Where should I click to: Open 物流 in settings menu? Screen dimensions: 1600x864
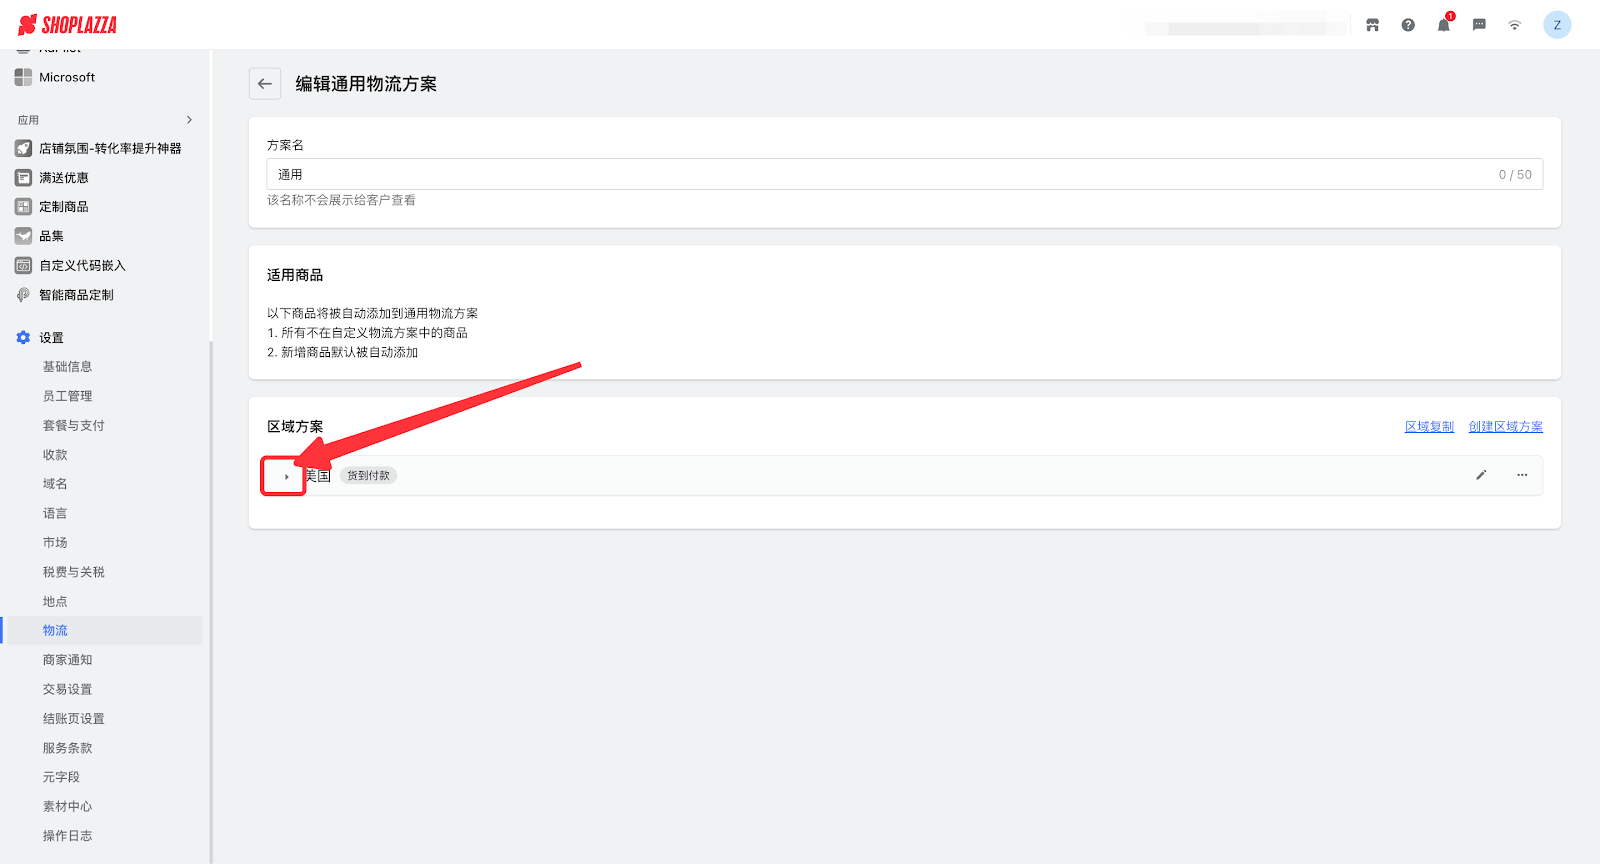55,631
